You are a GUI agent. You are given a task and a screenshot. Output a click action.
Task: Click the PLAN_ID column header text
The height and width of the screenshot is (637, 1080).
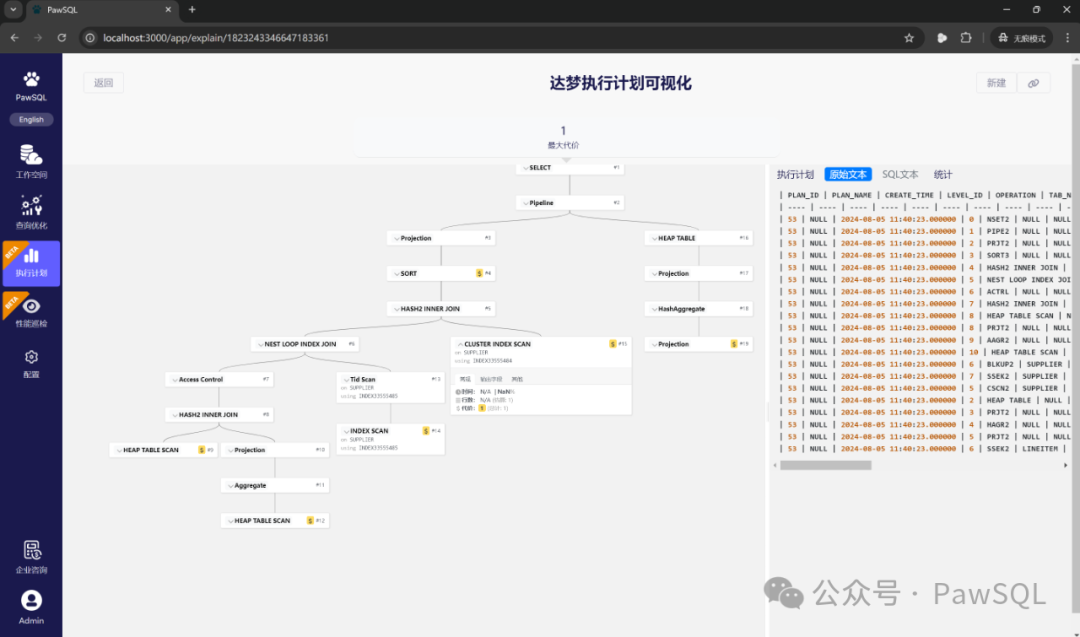coord(803,195)
